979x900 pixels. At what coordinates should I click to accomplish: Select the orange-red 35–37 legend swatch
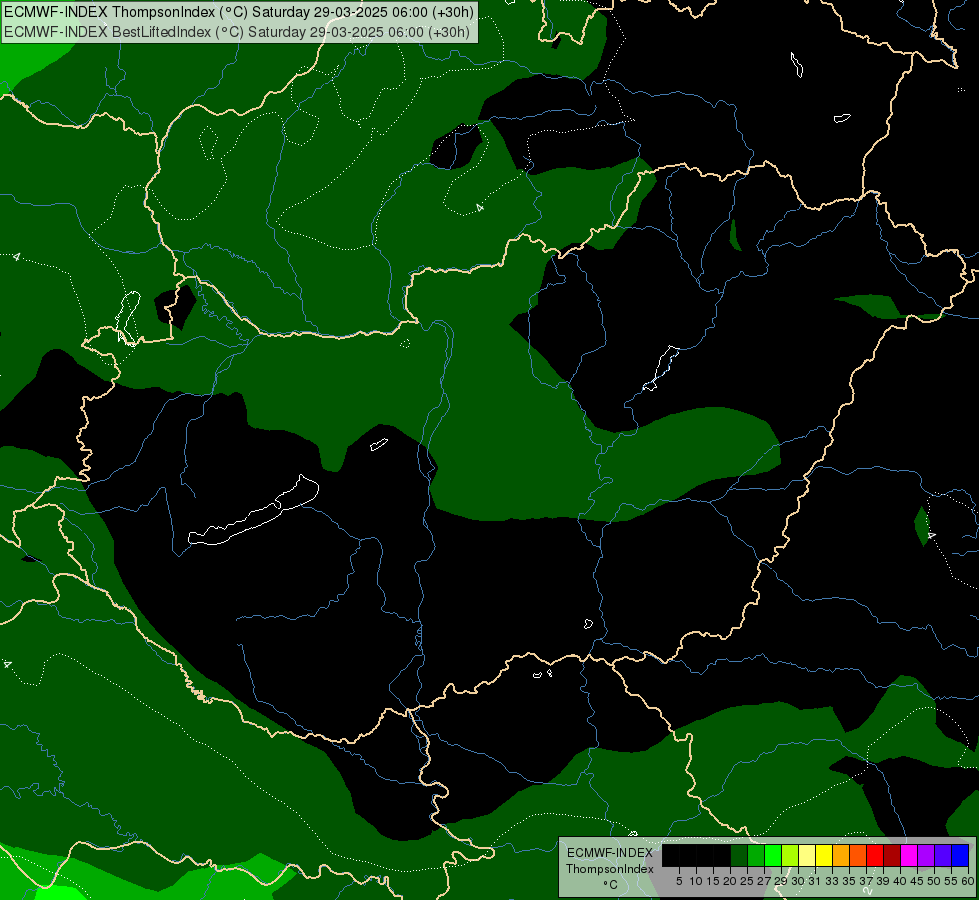858,856
